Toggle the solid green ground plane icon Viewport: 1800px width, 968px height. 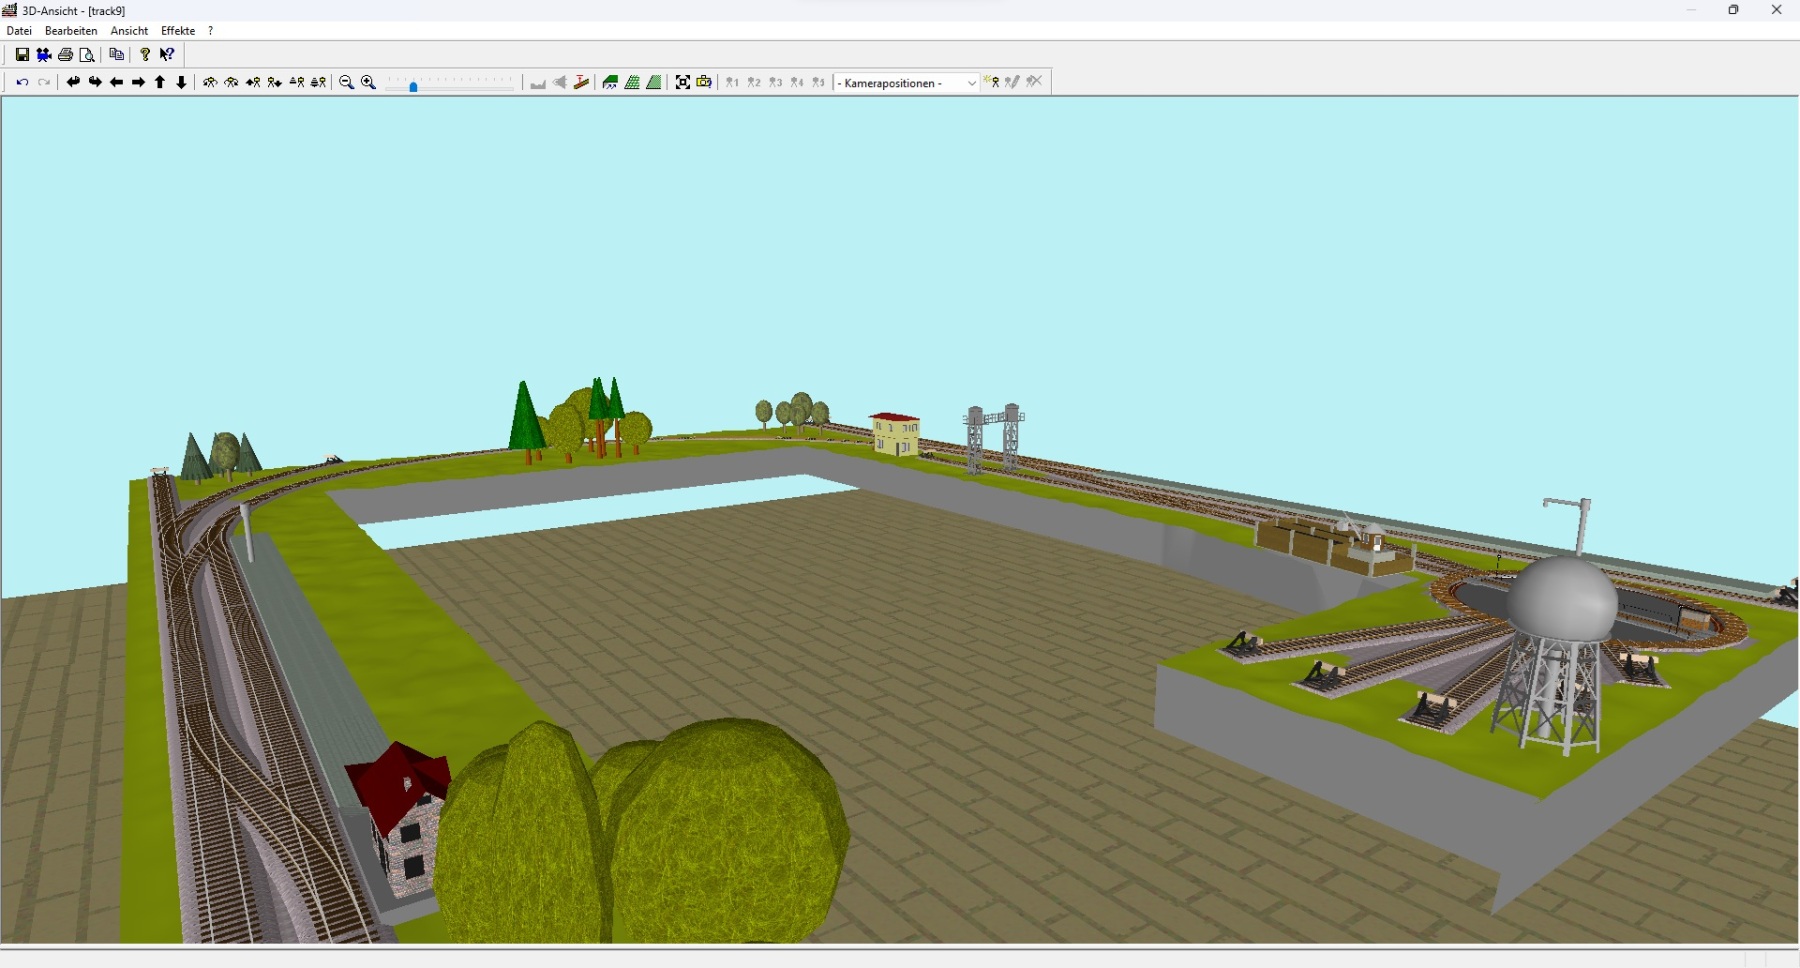pyautogui.click(x=654, y=83)
